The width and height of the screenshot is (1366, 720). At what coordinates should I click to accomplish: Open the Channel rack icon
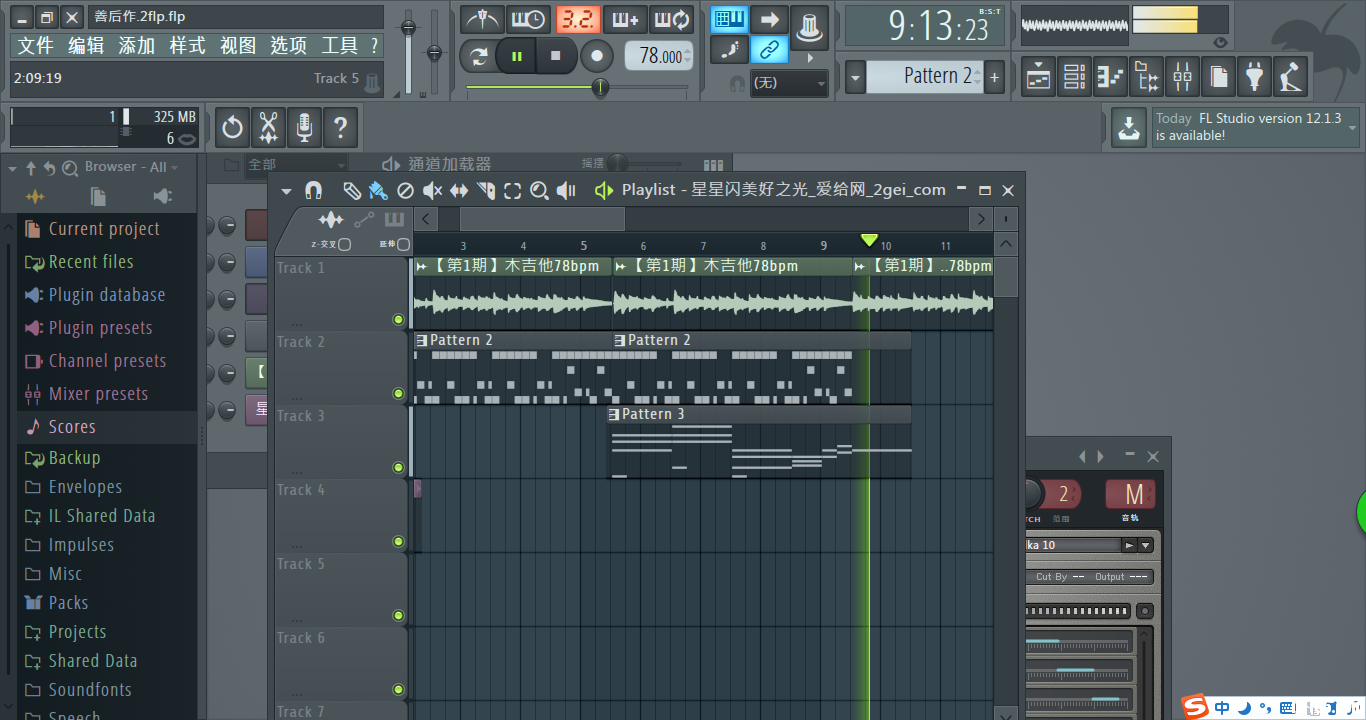coord(1074,76)
